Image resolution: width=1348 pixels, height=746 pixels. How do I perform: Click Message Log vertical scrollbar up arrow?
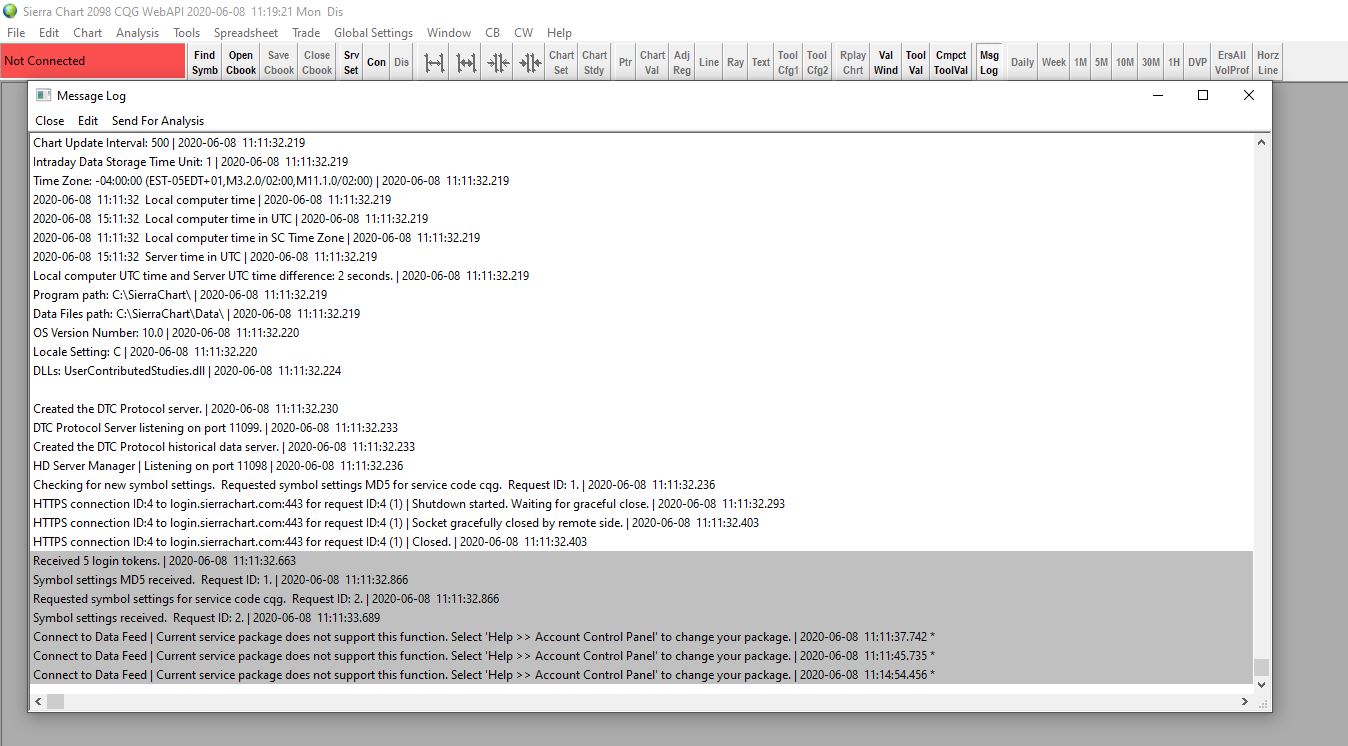point(1262,143)
